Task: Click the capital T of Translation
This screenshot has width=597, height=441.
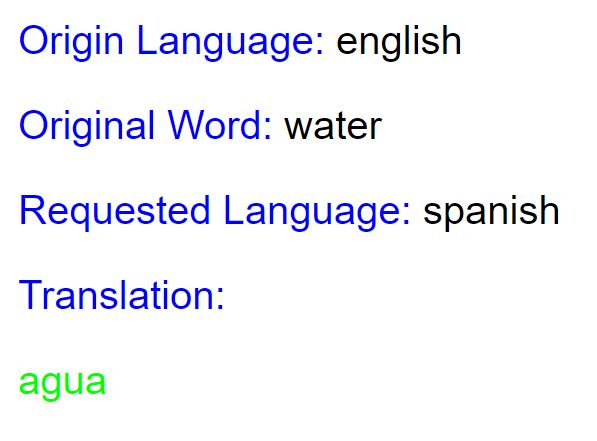Action: (30, 296)
